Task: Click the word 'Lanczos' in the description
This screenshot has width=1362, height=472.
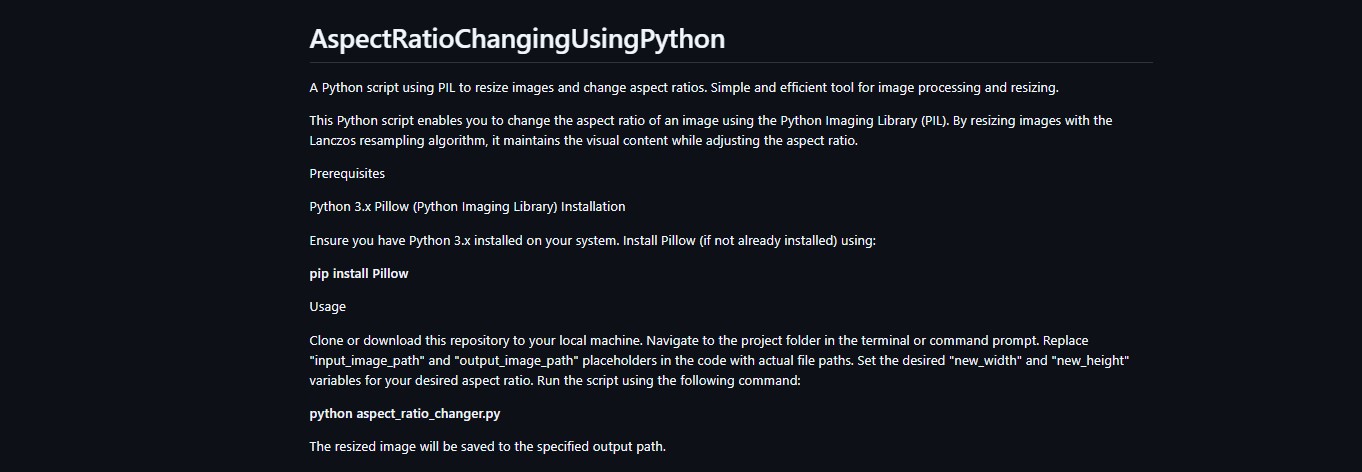Action: pyautogui.click(x=335, y=141)
